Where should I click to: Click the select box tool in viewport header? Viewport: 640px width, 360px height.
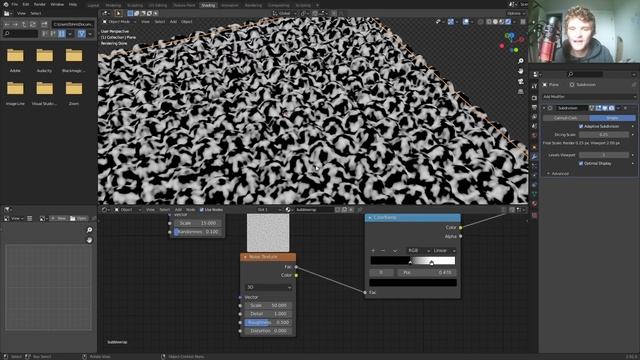pyautogui.click(x=130, y=13)
